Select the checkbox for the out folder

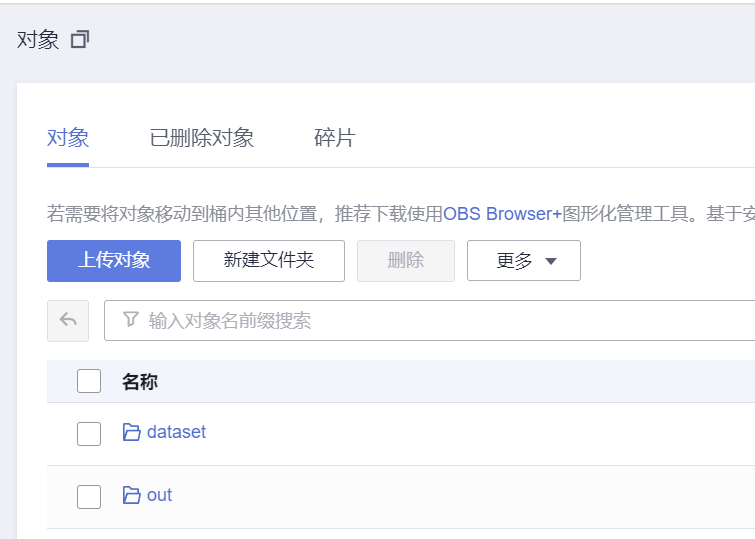89,496
